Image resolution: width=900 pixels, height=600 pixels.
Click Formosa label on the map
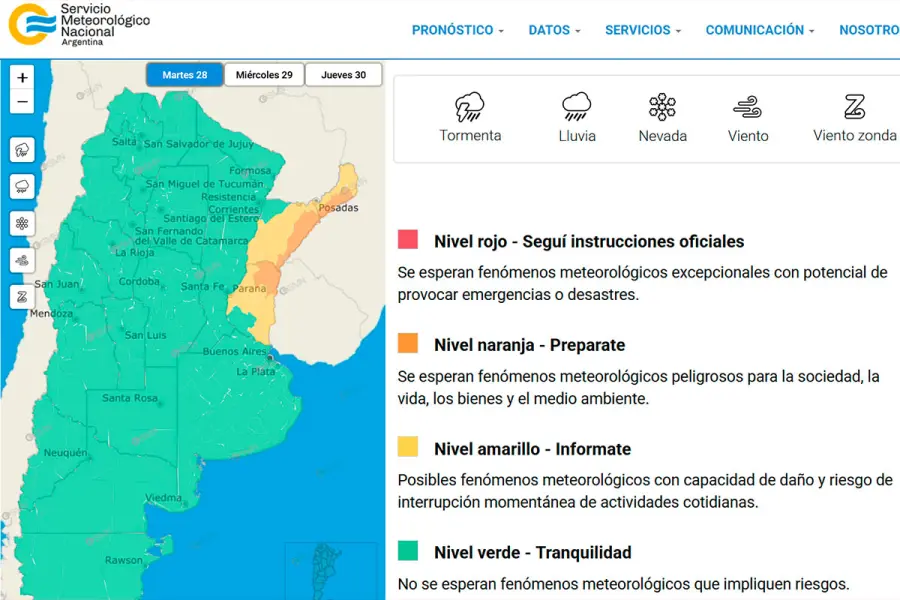(x=250, y=171)
